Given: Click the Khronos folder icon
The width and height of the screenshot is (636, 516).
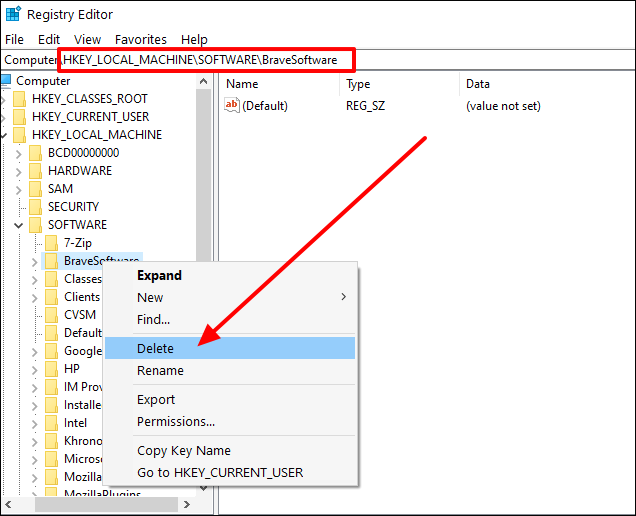Looking at the screenshot, I should (x=51, y=441).
